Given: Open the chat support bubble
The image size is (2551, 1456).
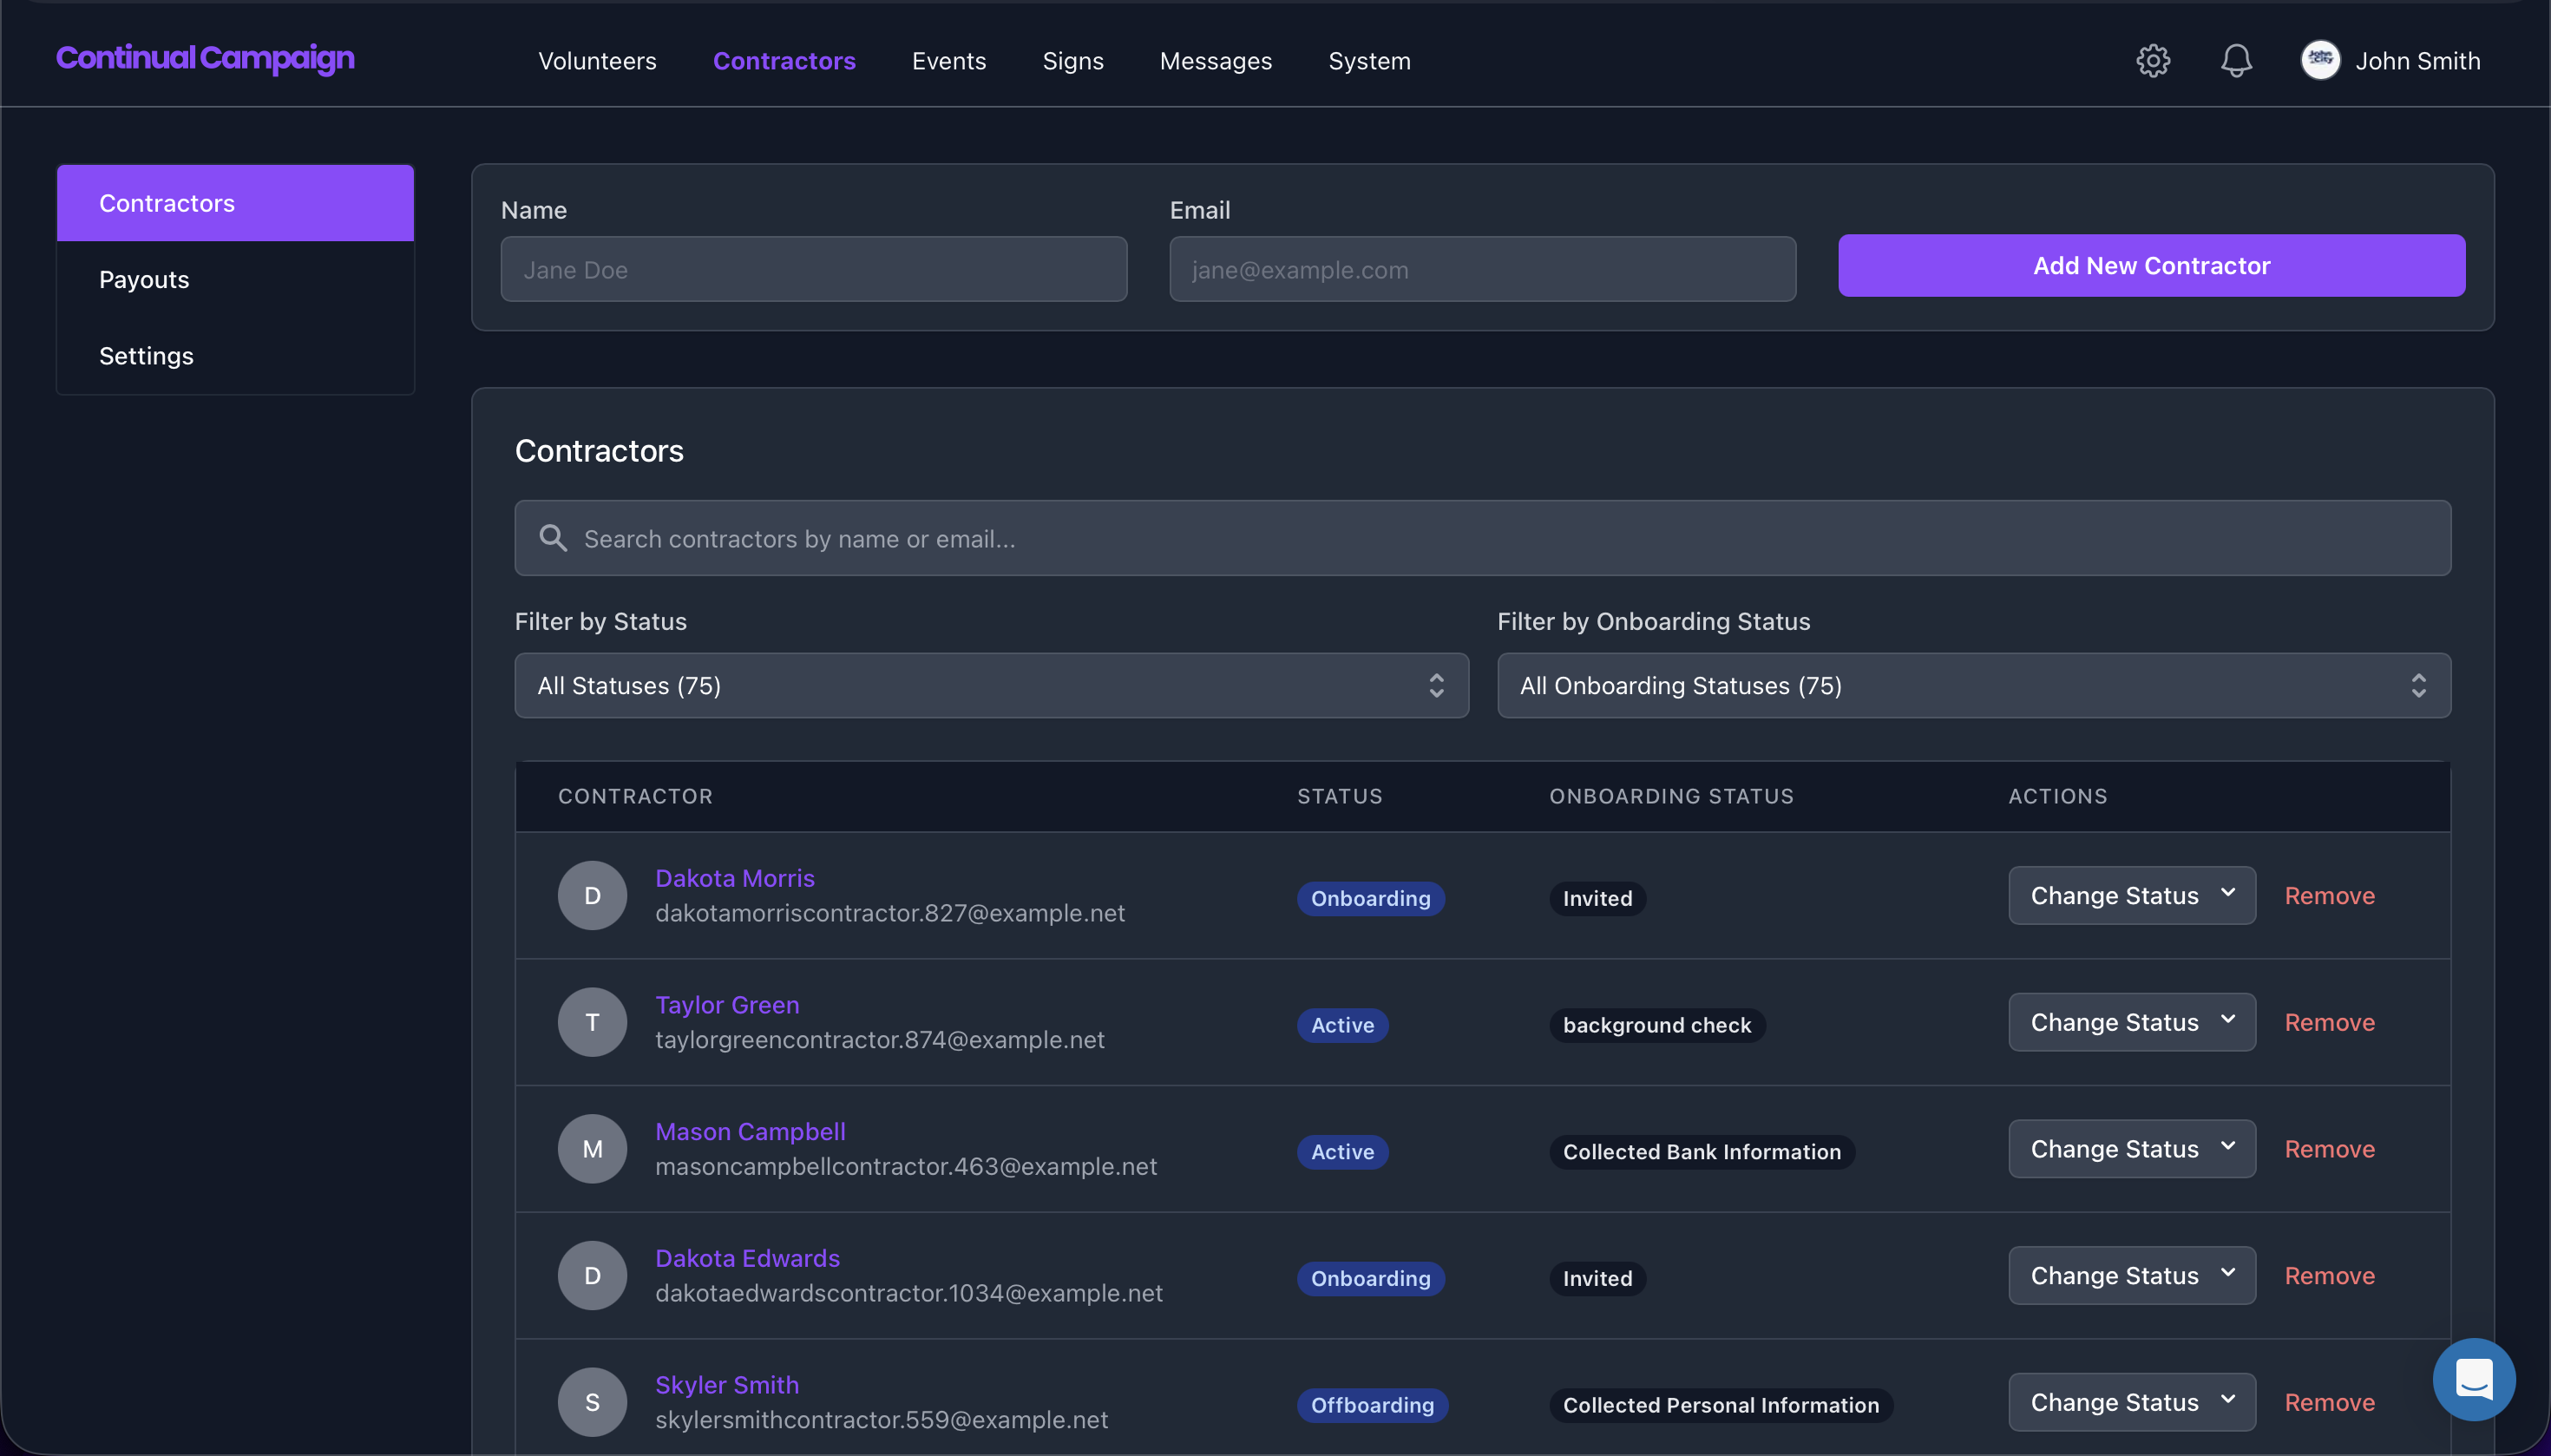Looking at the screenshot, I should point(2473,1379).
